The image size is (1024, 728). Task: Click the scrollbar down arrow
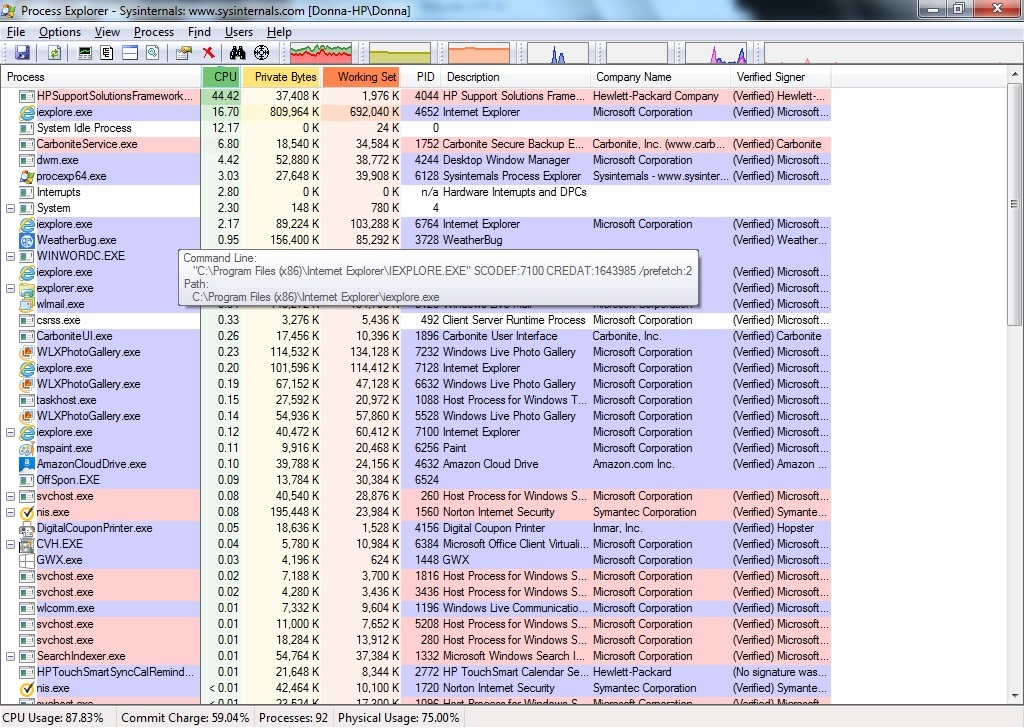[1014, 696]
